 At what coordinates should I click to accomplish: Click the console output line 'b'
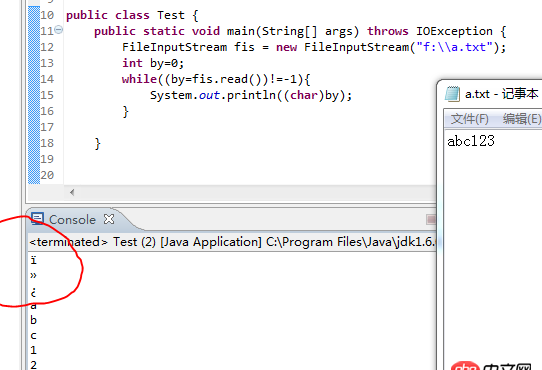click(33, 320)
